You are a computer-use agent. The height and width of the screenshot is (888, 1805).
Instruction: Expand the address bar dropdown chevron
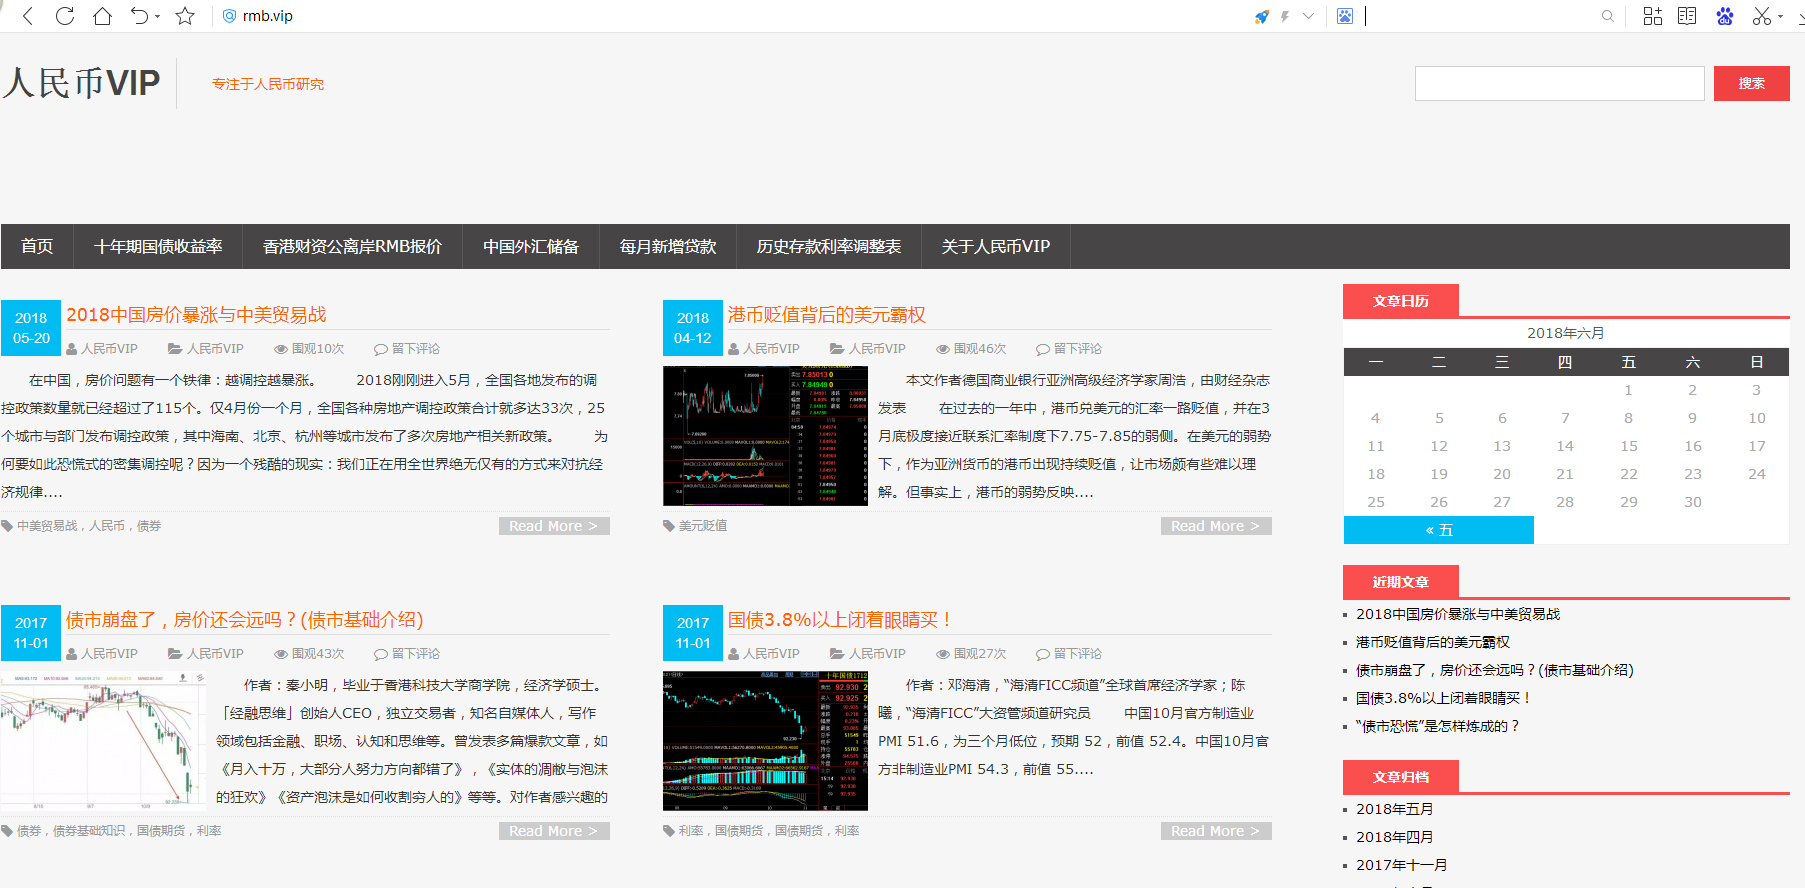[1308, 16]
